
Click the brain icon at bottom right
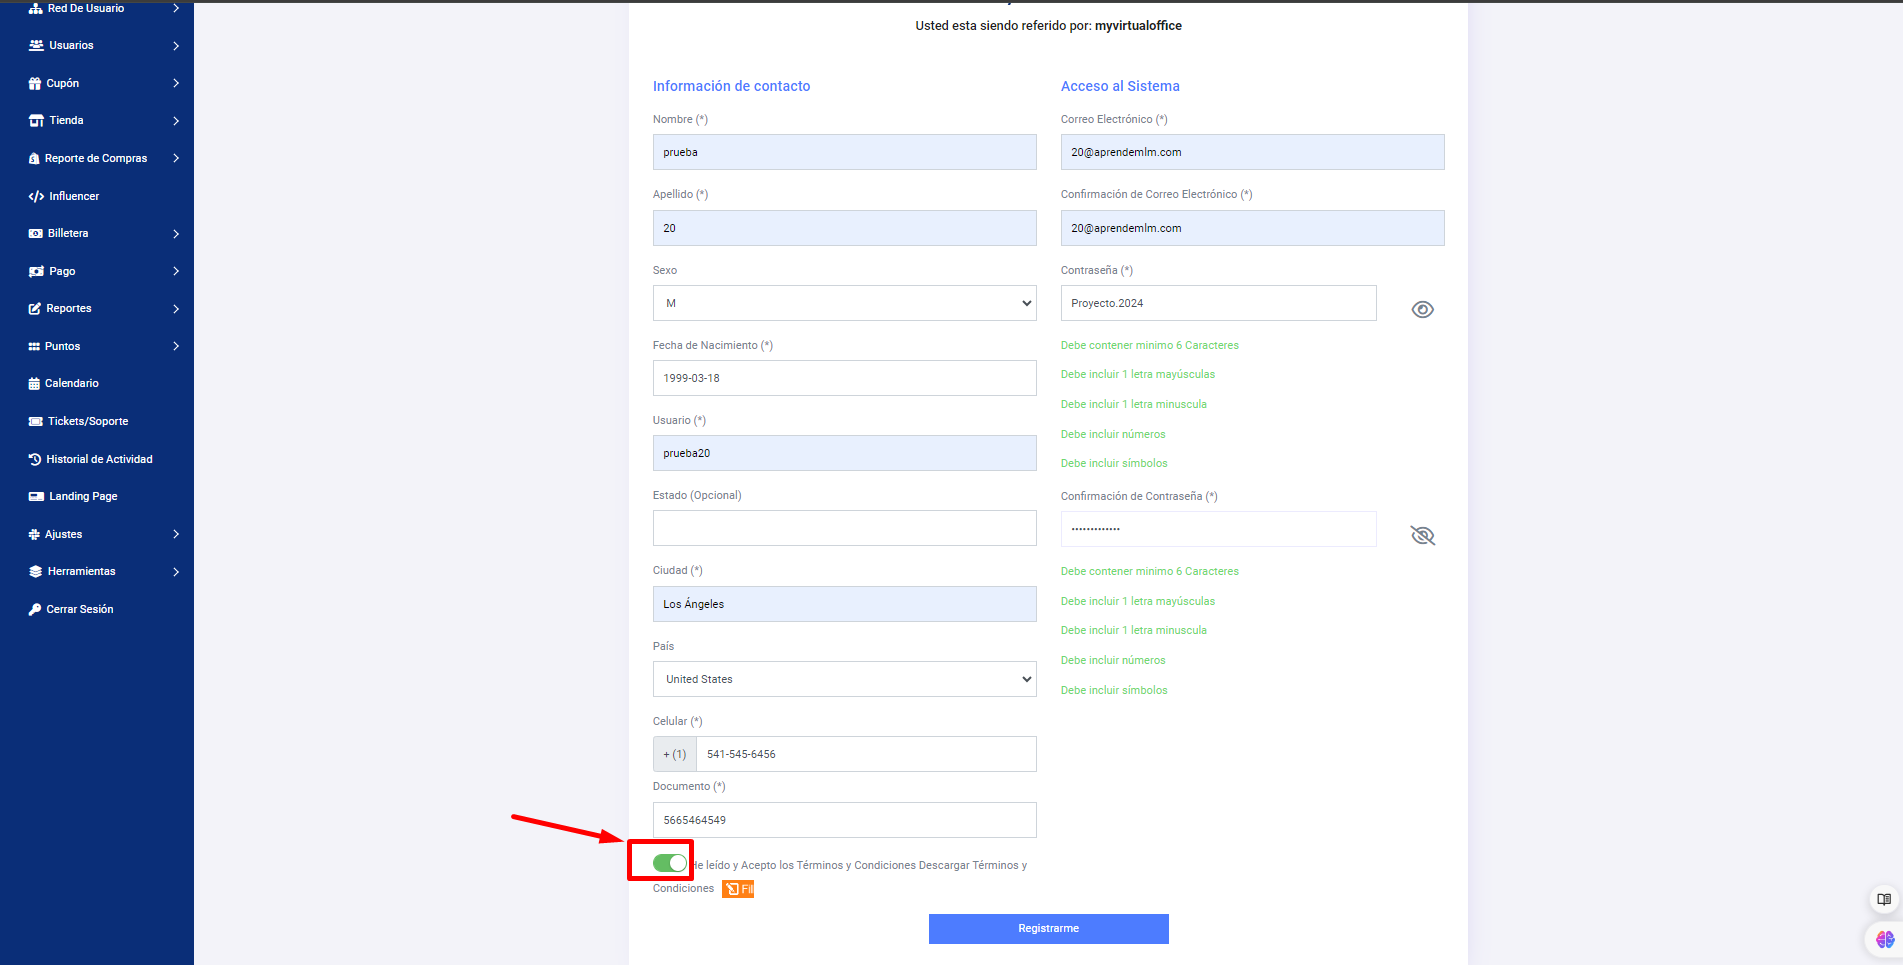tap(1884, 939)
